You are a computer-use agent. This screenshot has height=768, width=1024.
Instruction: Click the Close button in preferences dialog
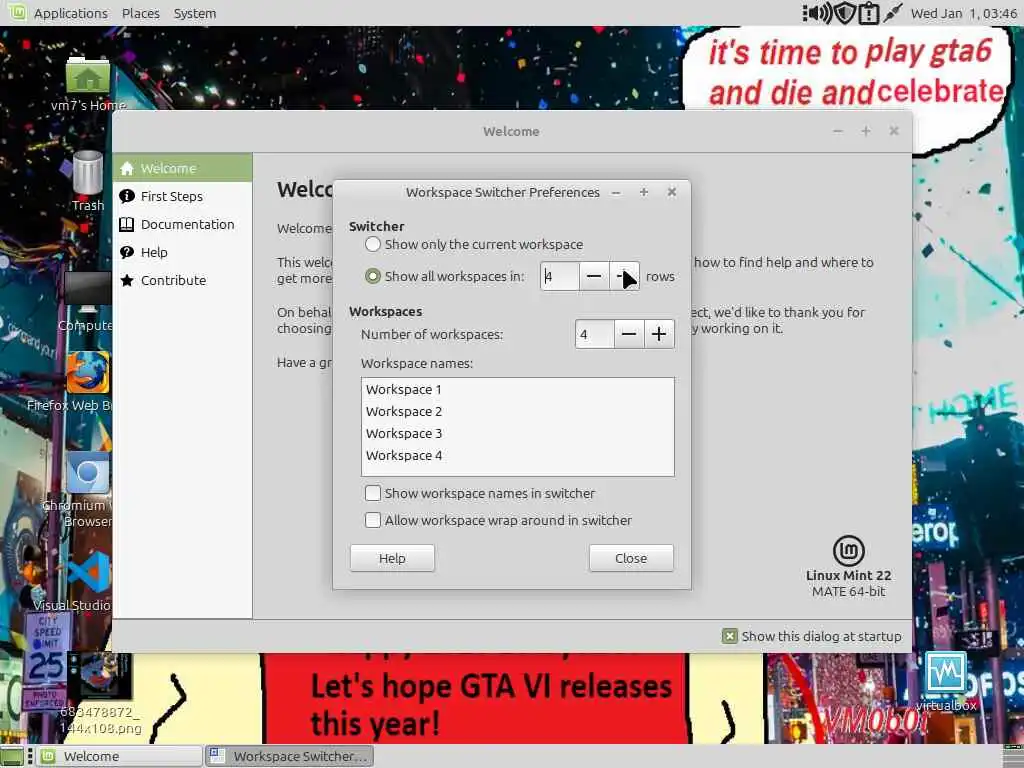(x=631, y=558)
